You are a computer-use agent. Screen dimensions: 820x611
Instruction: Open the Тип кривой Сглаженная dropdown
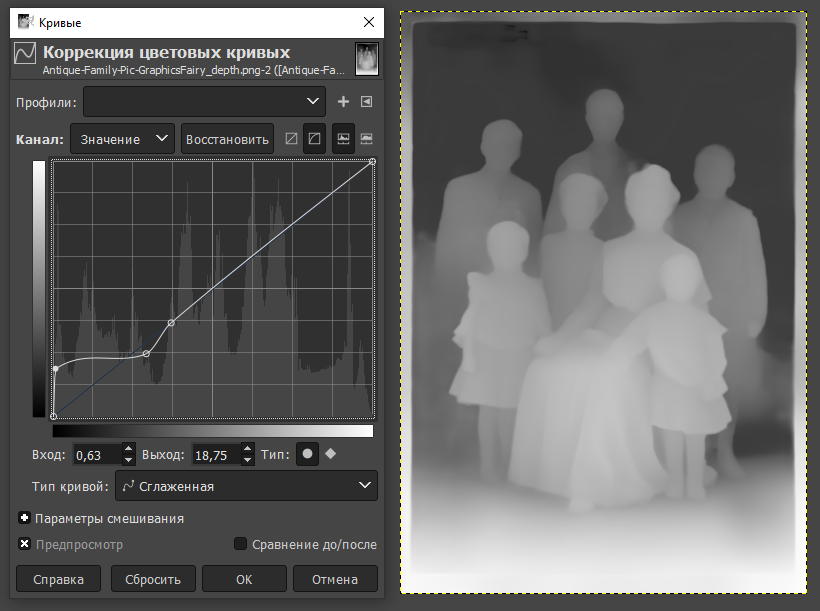pyautogui.click(x=246, y=486)
